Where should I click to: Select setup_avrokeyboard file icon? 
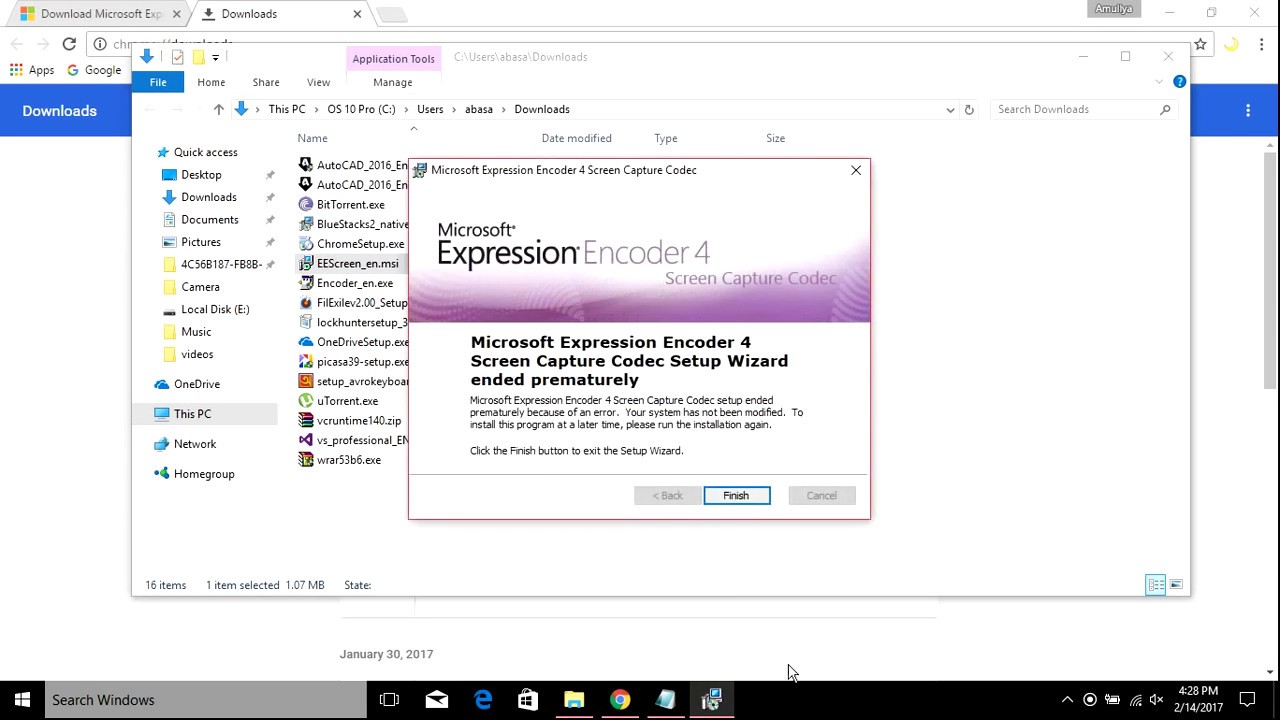point(306,381)
